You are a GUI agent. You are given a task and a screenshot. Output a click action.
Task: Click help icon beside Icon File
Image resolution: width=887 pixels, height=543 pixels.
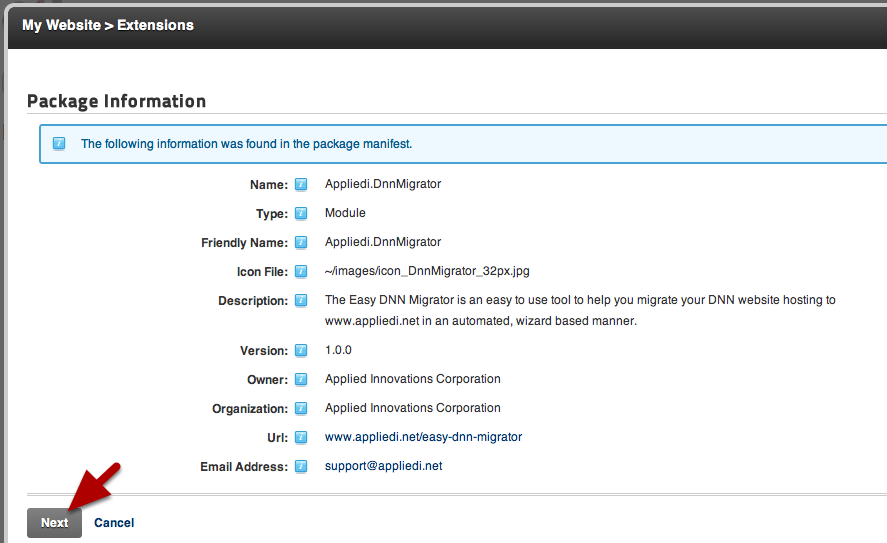(x=301, y=272)
